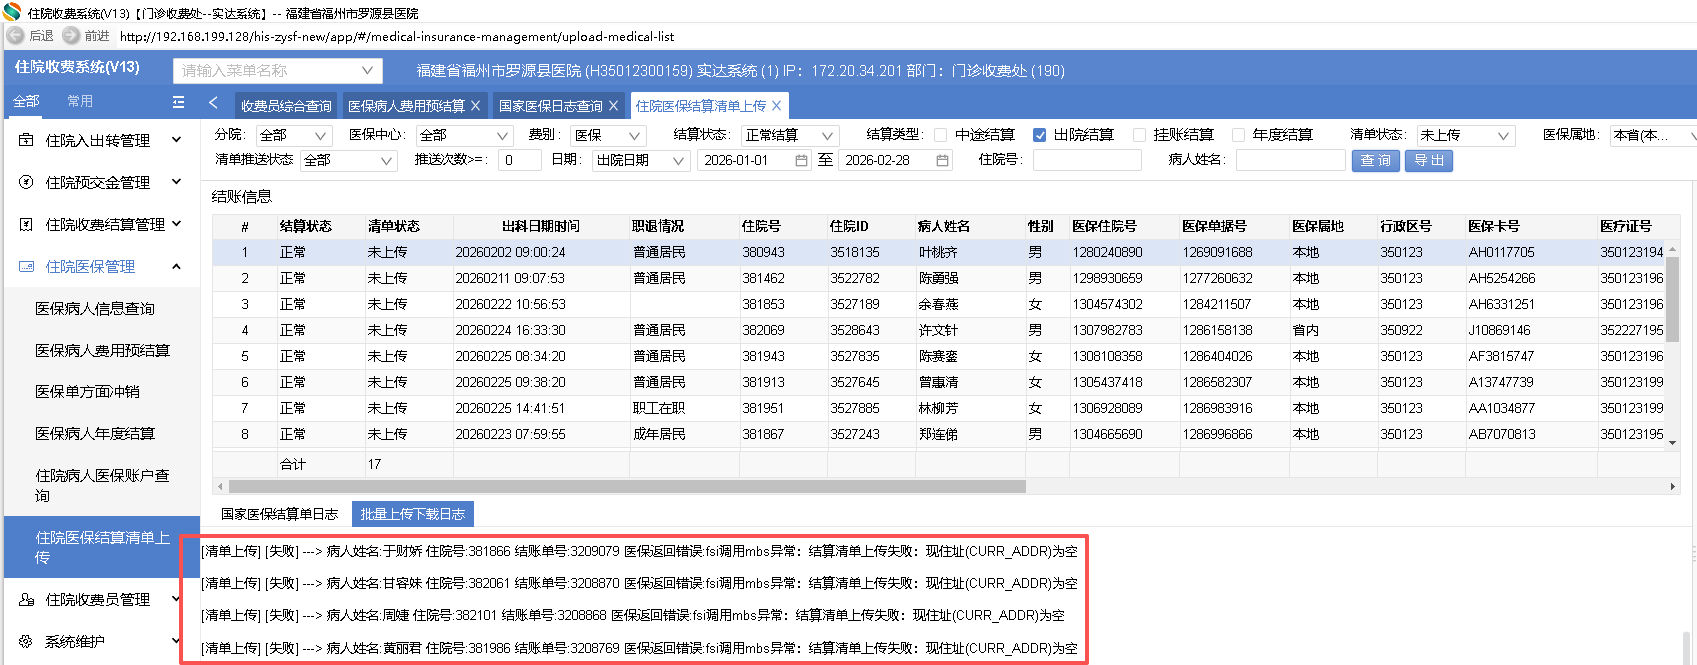Select the row for patient 陈勇强

tap(938, 278)
